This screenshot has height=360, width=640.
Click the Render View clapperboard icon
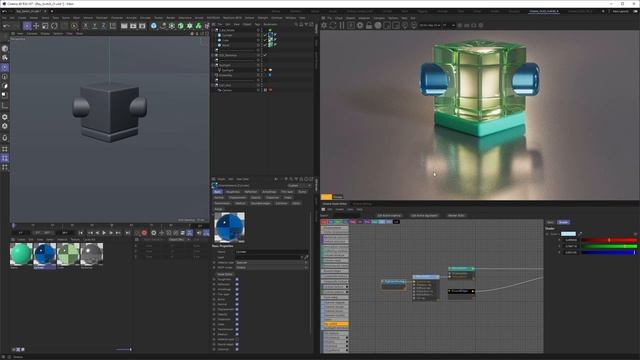[x=124, y=26]
